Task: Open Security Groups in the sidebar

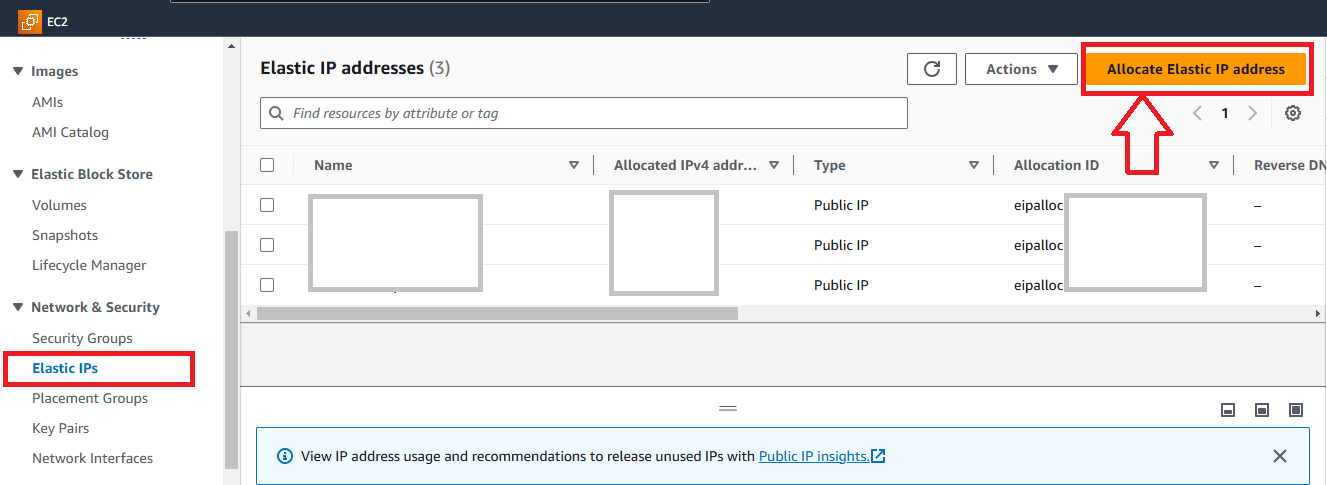Action: 82,338
